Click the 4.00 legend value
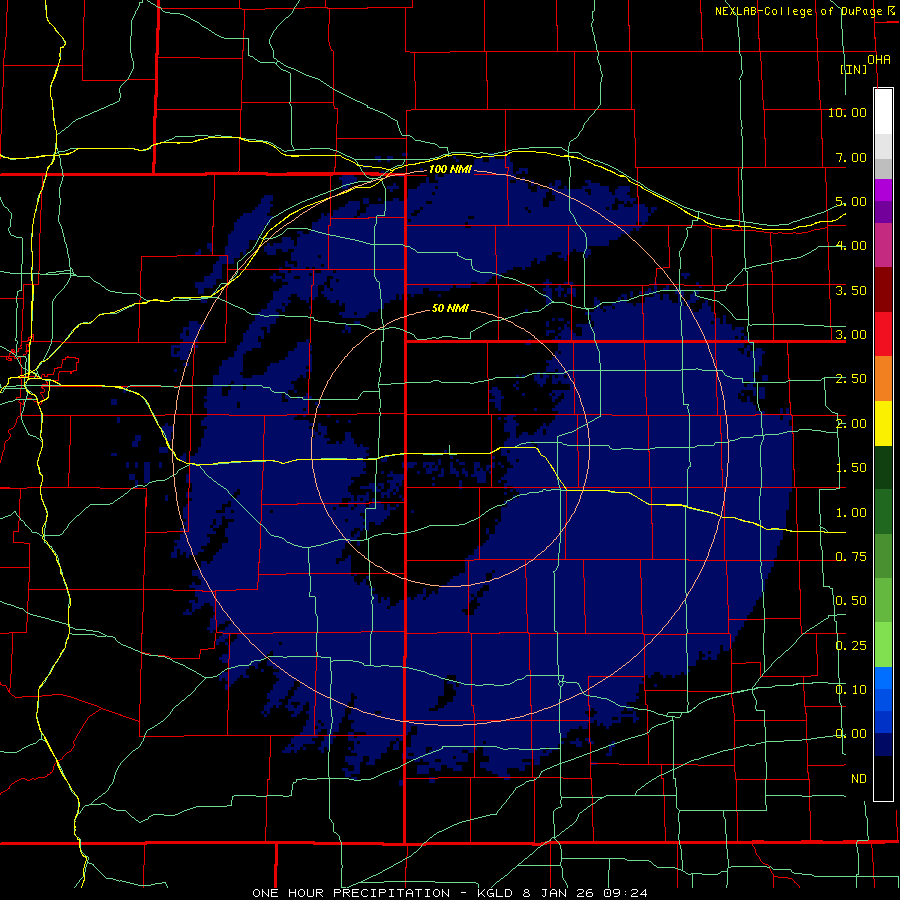 point(851,246)
